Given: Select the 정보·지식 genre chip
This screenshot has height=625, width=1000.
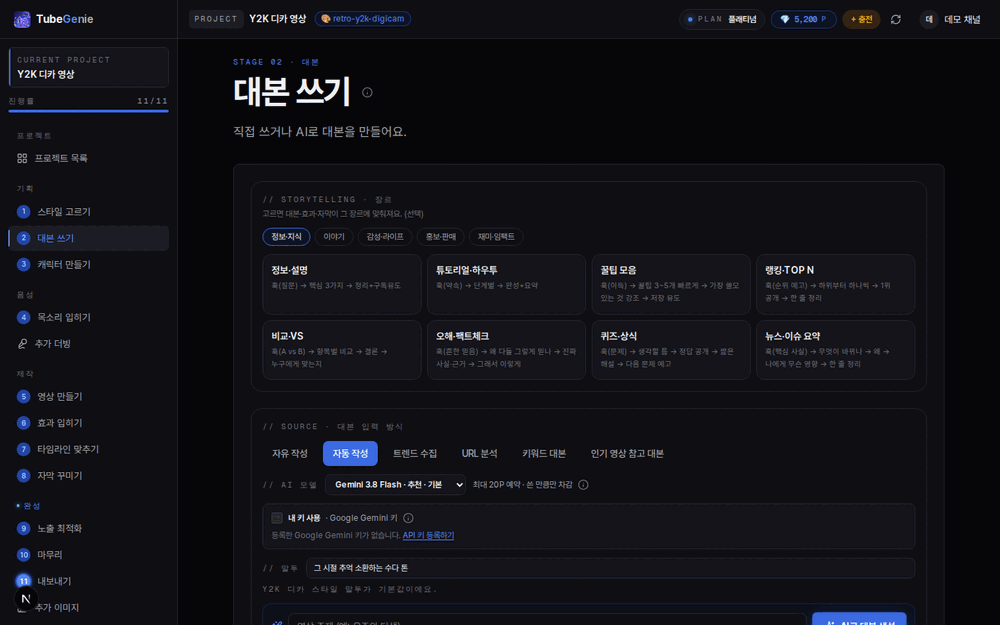Looking at the screenshot, I should [x=286, y=237].
